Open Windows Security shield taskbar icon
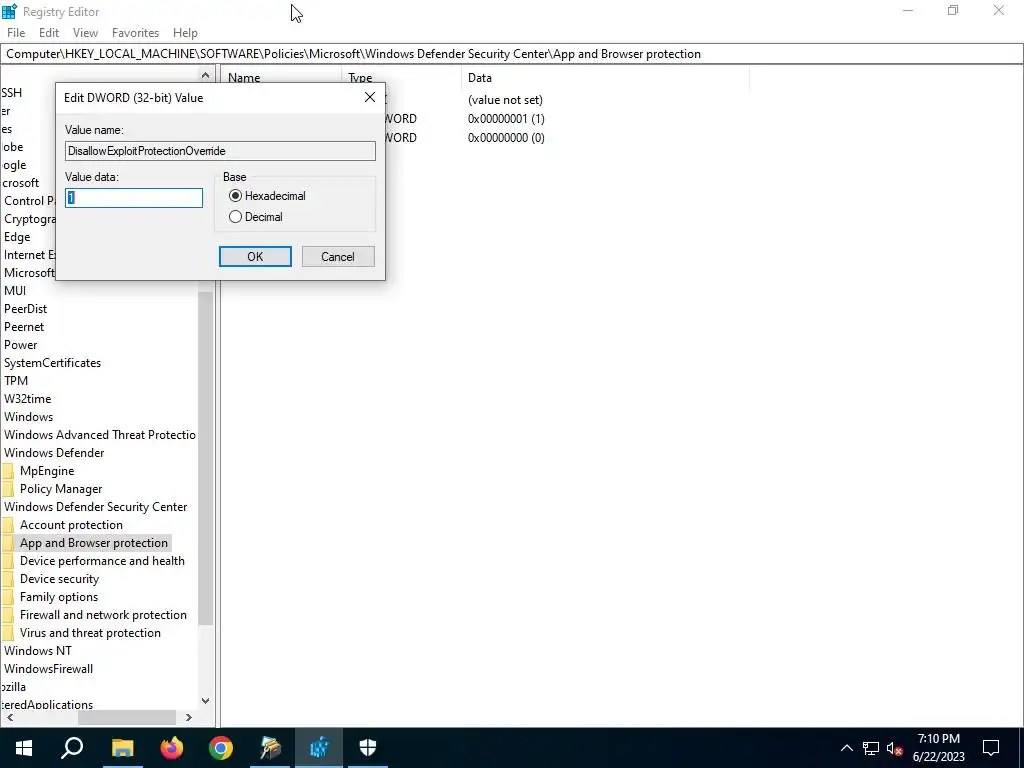 click(x=368, y=748)
